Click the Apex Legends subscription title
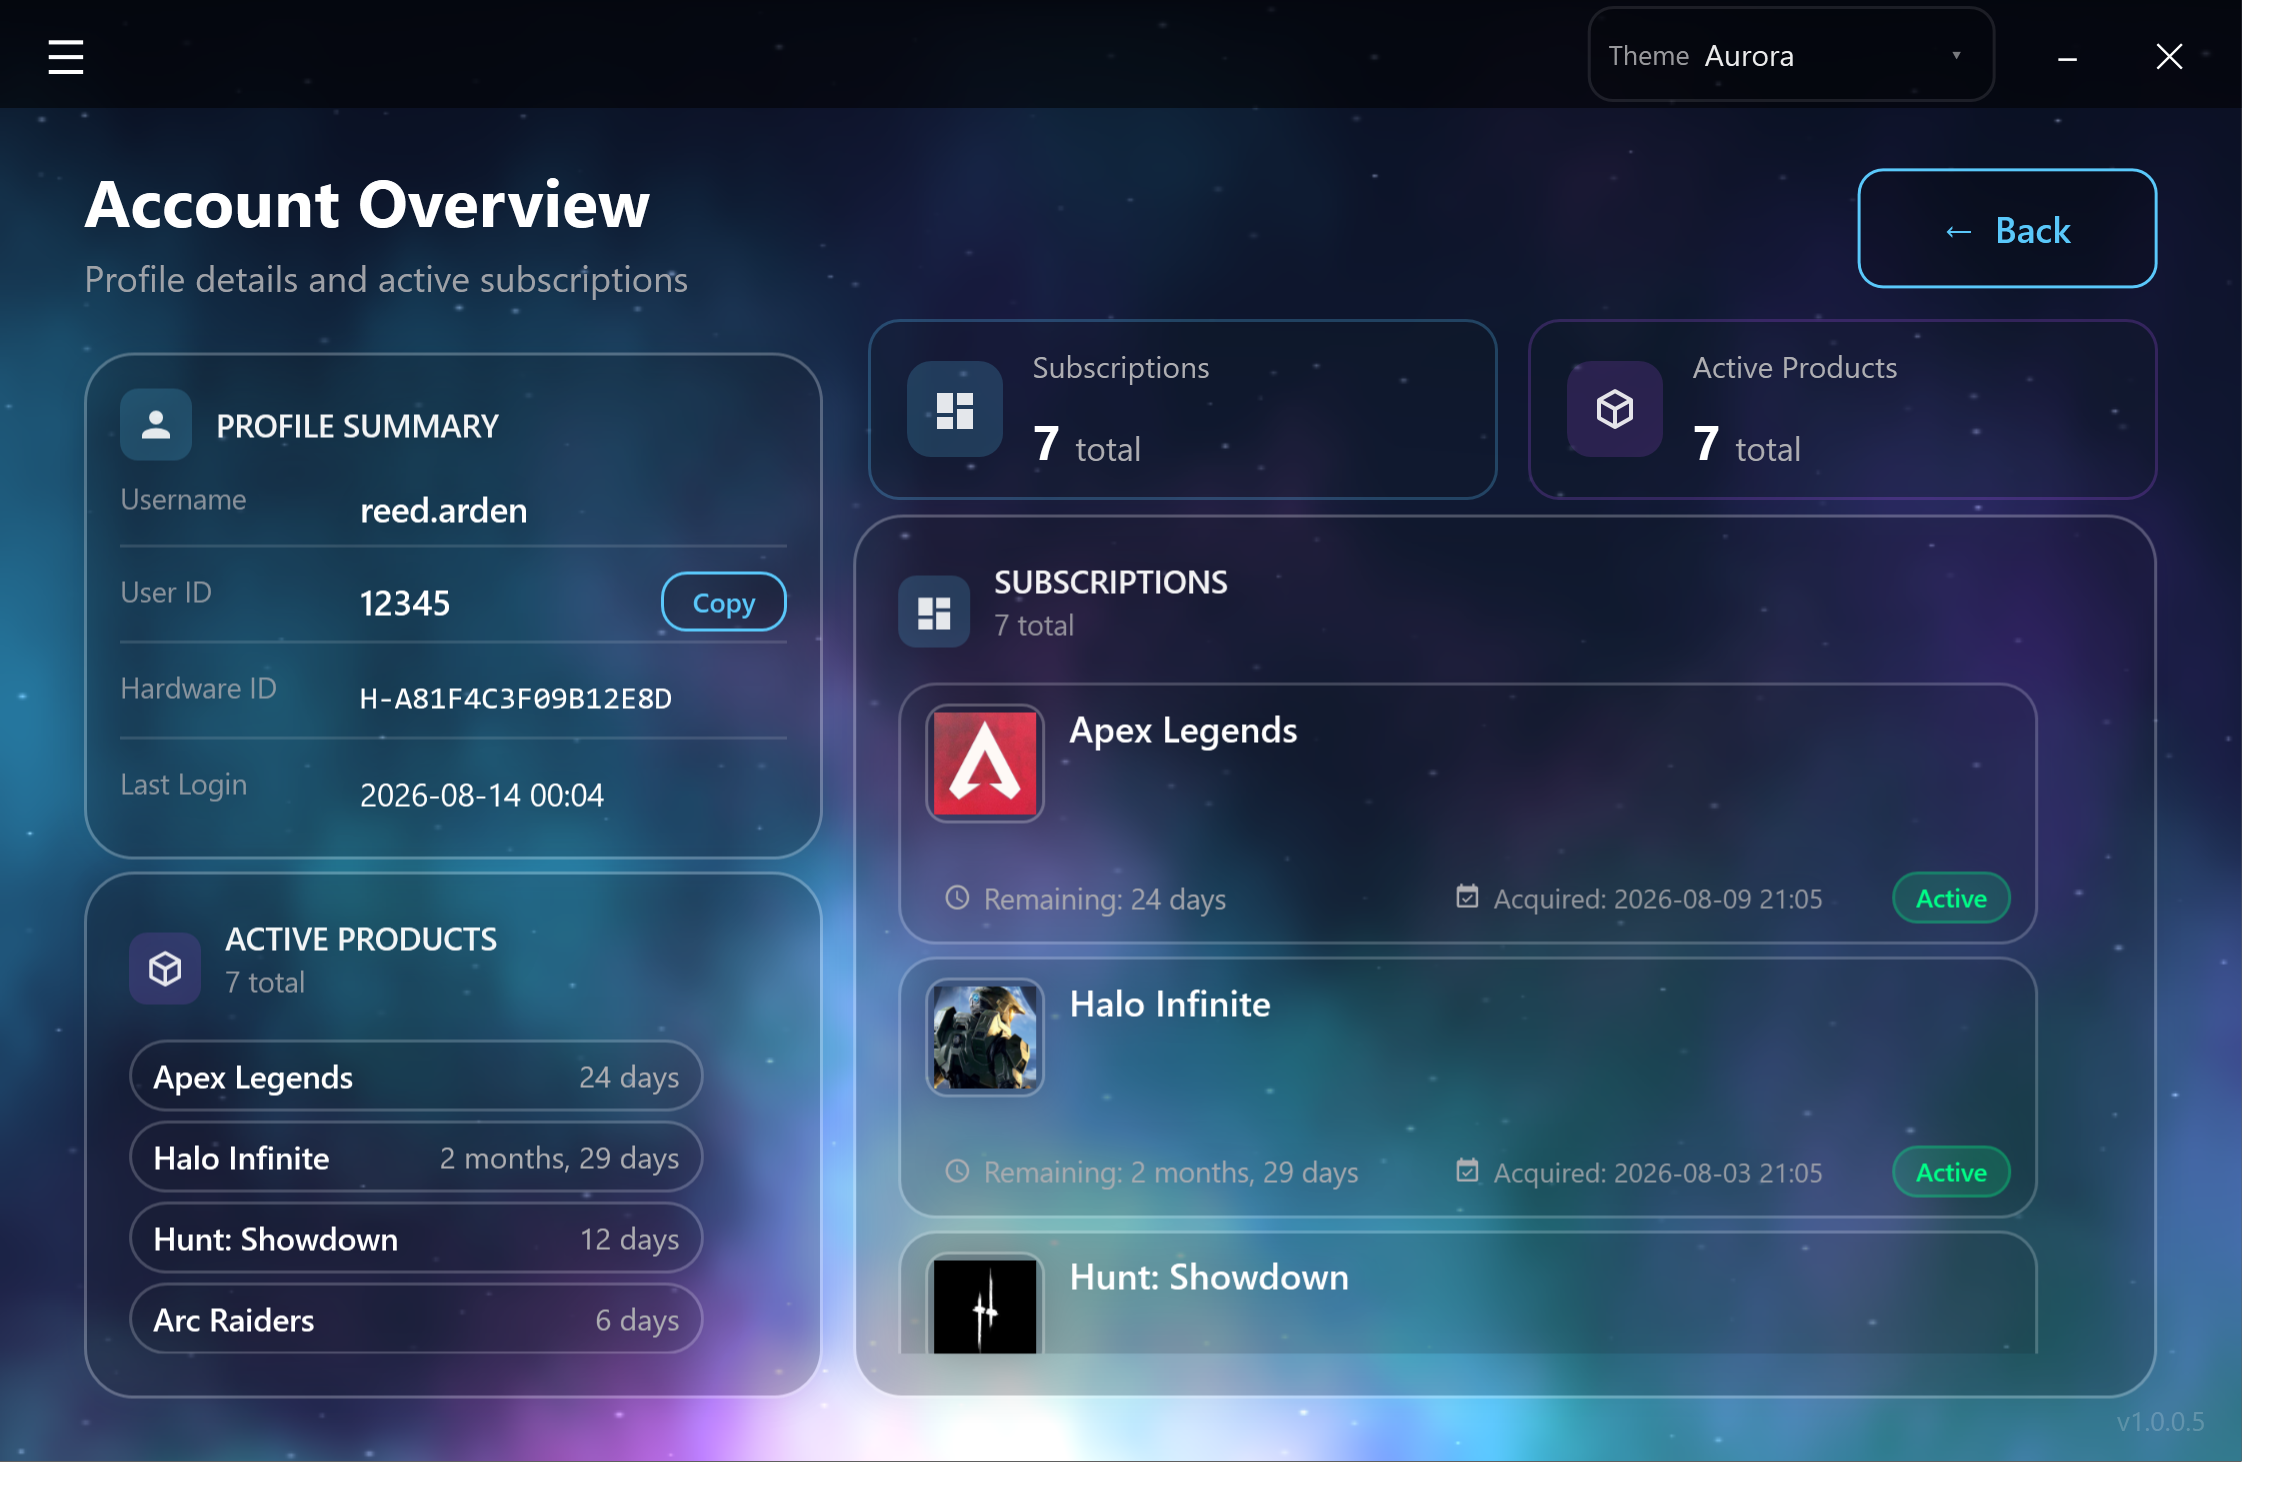Screen dimensions: 2280x1500 1183,731
